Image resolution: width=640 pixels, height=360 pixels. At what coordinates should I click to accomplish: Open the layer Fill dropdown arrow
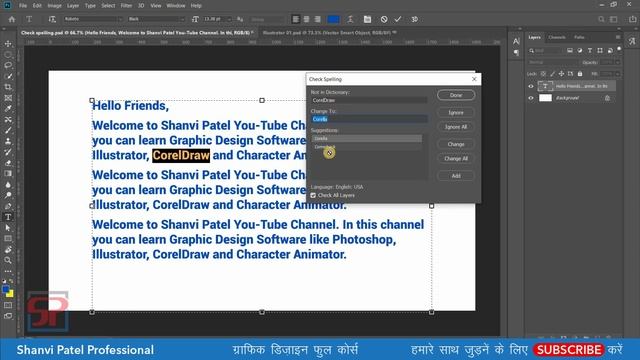point(618,74)
